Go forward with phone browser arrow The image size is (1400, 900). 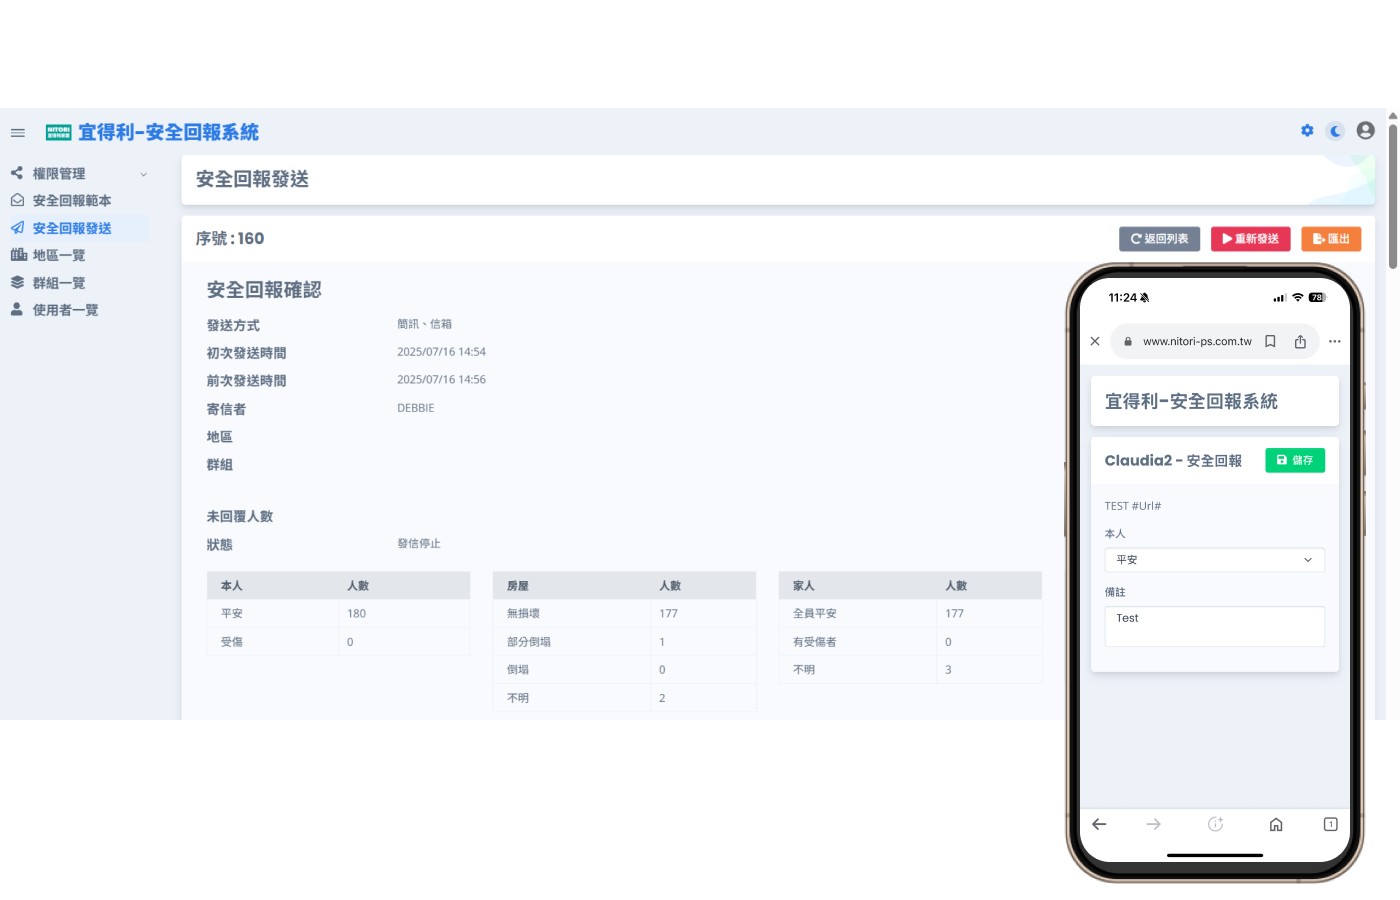point(1153,824)
